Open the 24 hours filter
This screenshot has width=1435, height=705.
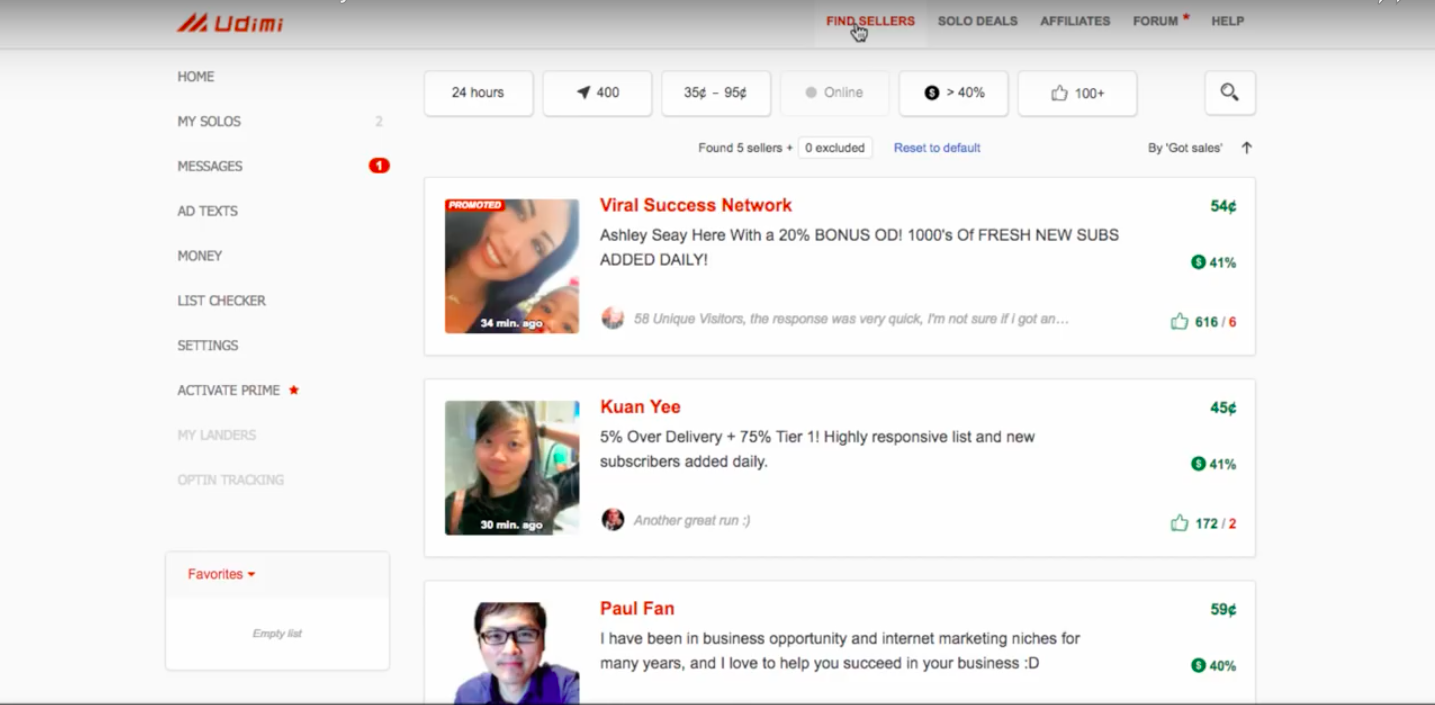[478, 93]
